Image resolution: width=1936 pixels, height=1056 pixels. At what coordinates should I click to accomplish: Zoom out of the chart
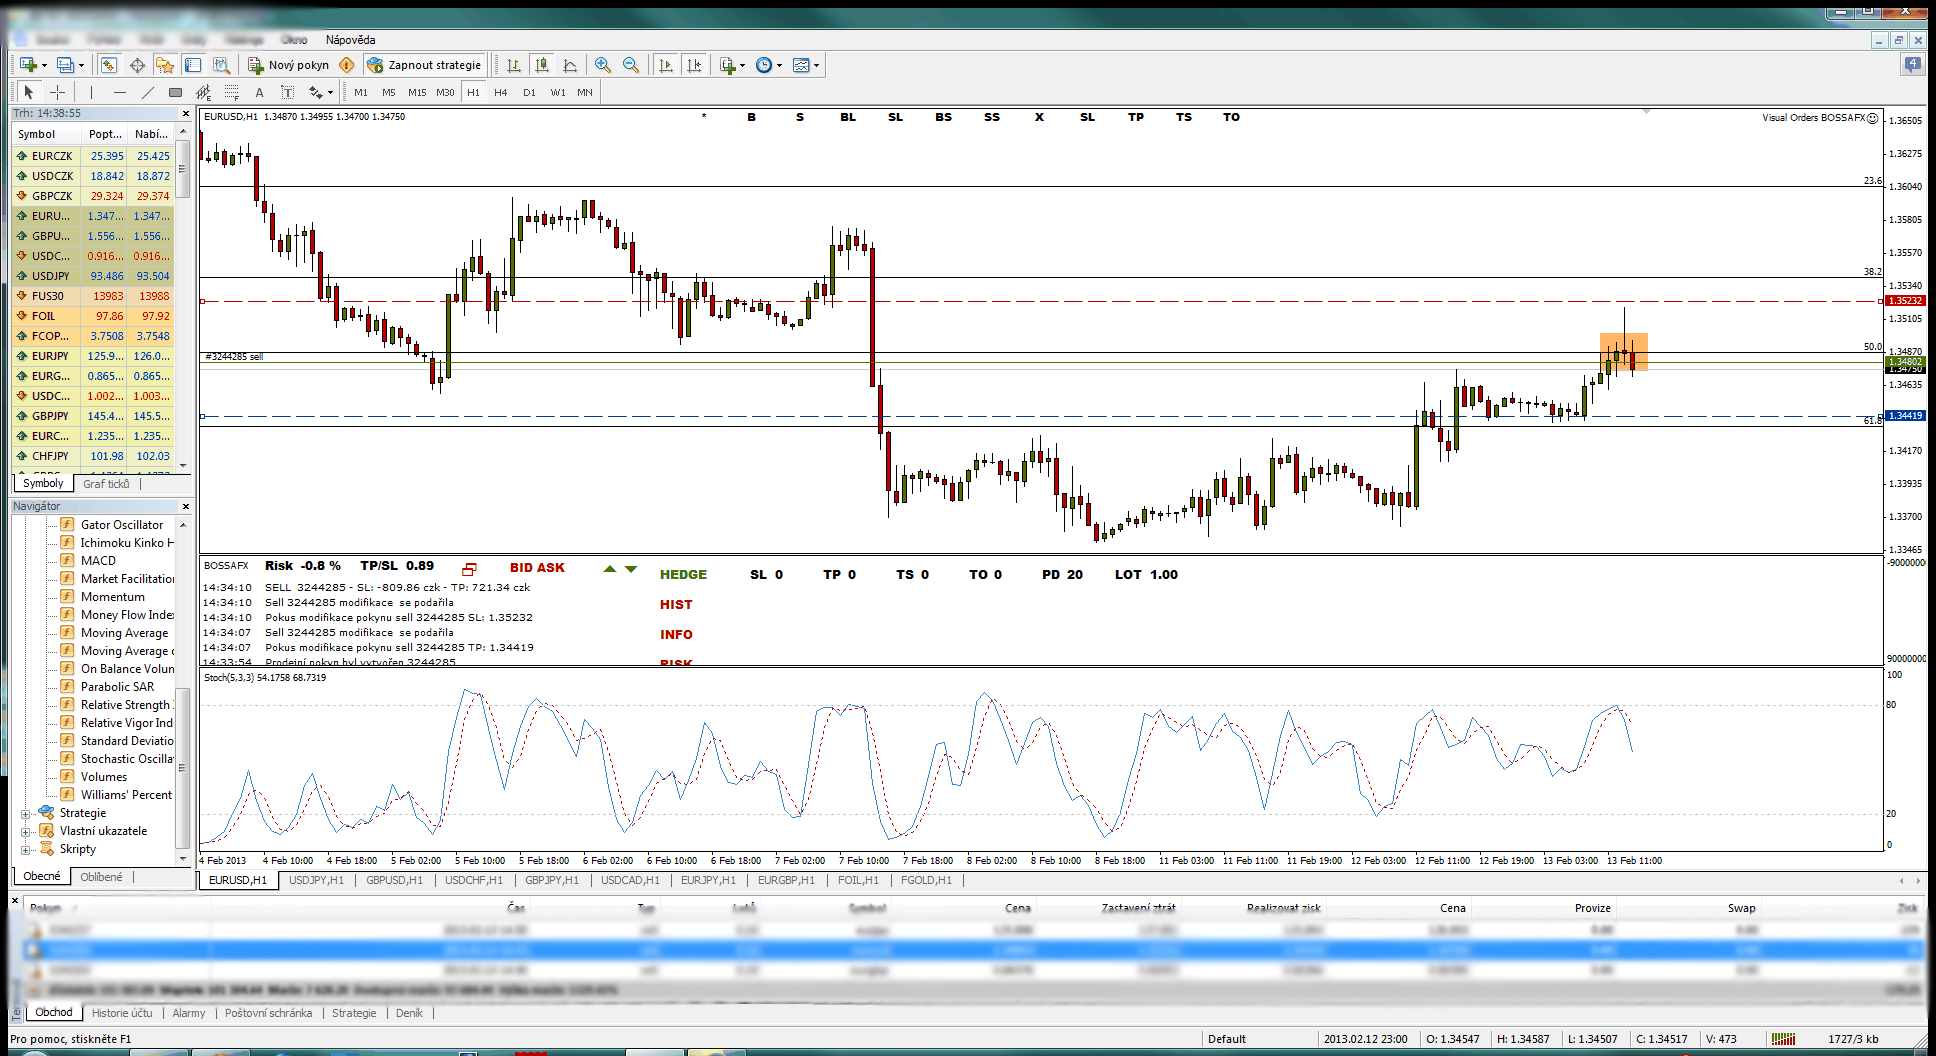[x=631, y=65]
